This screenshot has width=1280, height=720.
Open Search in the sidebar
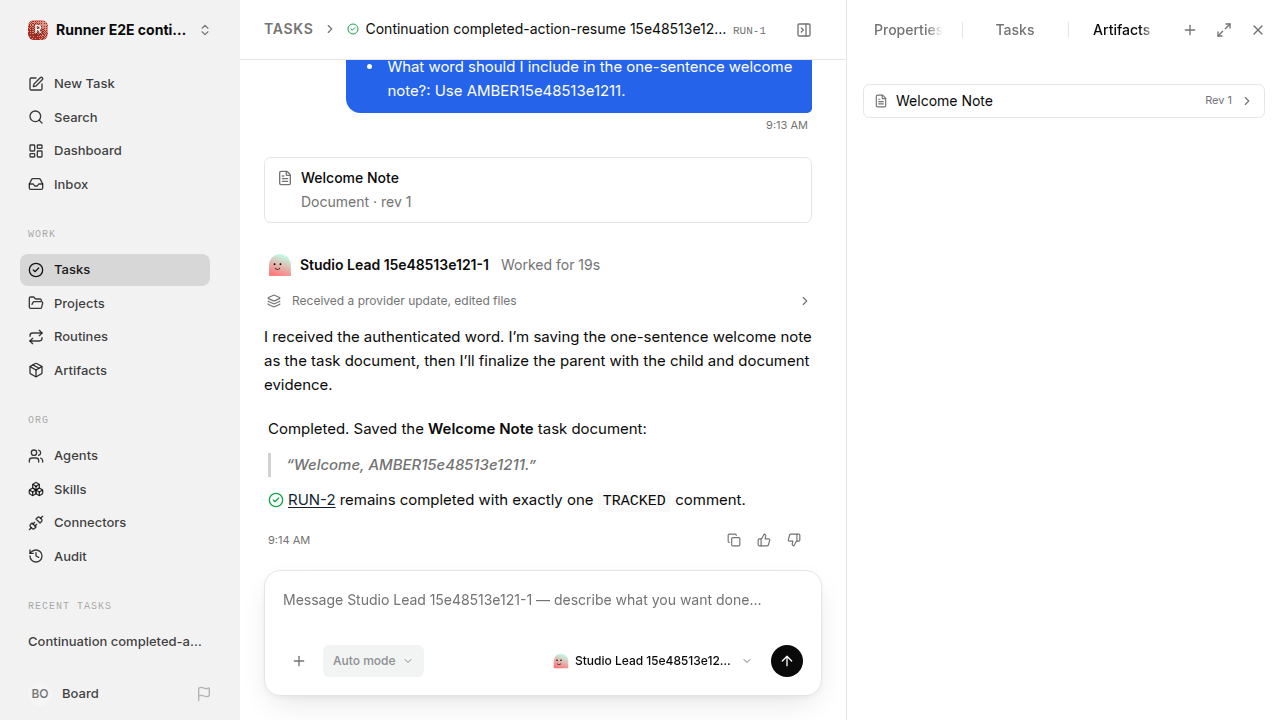115,118
